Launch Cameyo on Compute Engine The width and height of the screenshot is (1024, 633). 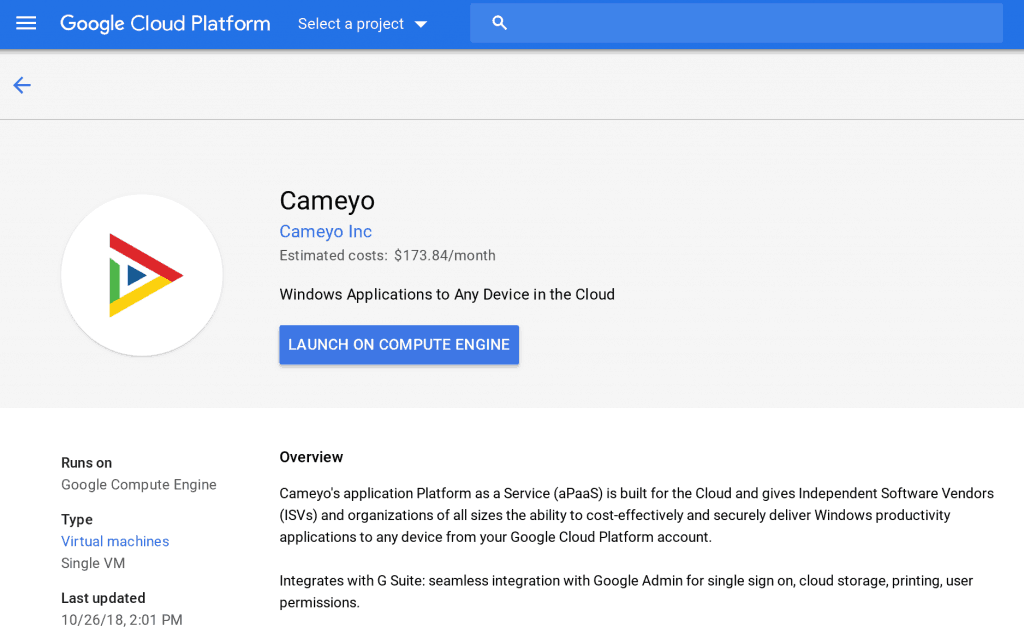point(399,344)
